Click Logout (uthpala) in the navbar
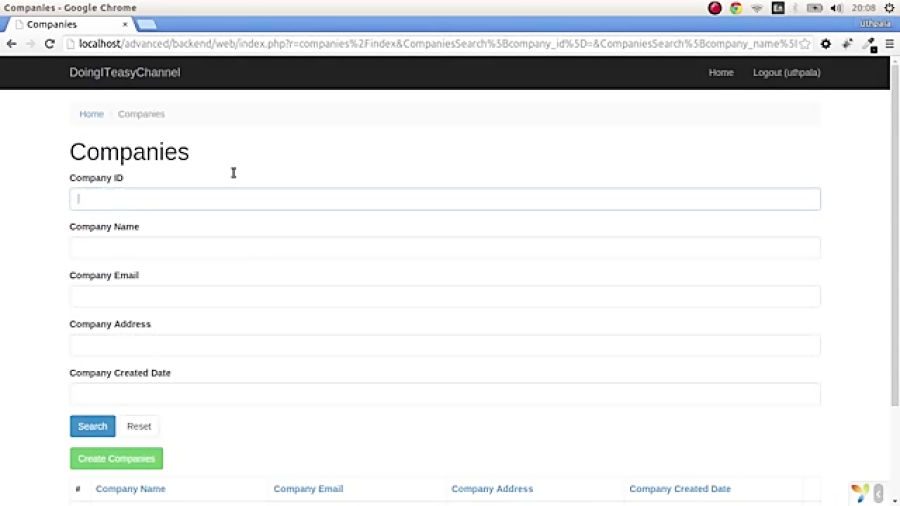This screenshot has width=900, height=506. click(786, 73)
